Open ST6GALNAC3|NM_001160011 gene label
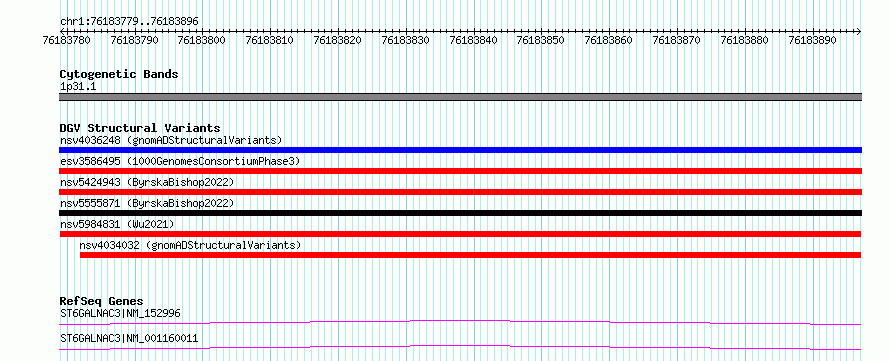Viewport: 890px width, 361px height. click(129, 338)
